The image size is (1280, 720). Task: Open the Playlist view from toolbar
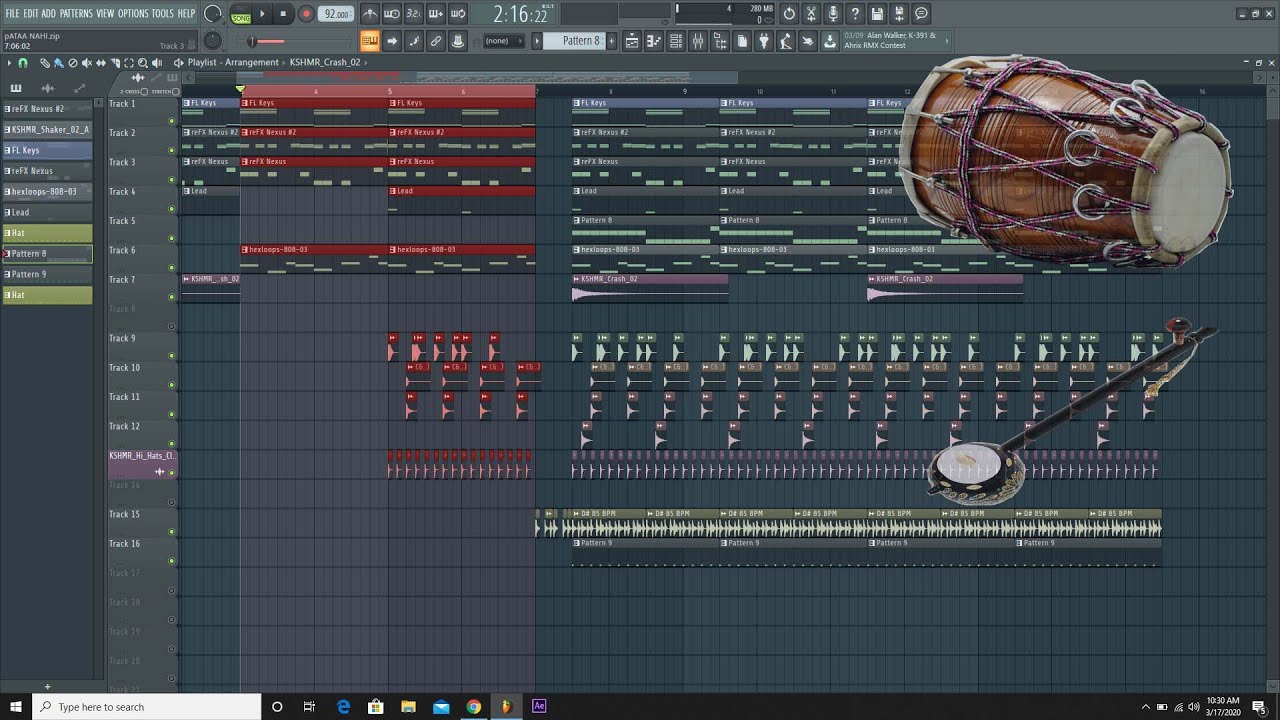pos(632,41)
